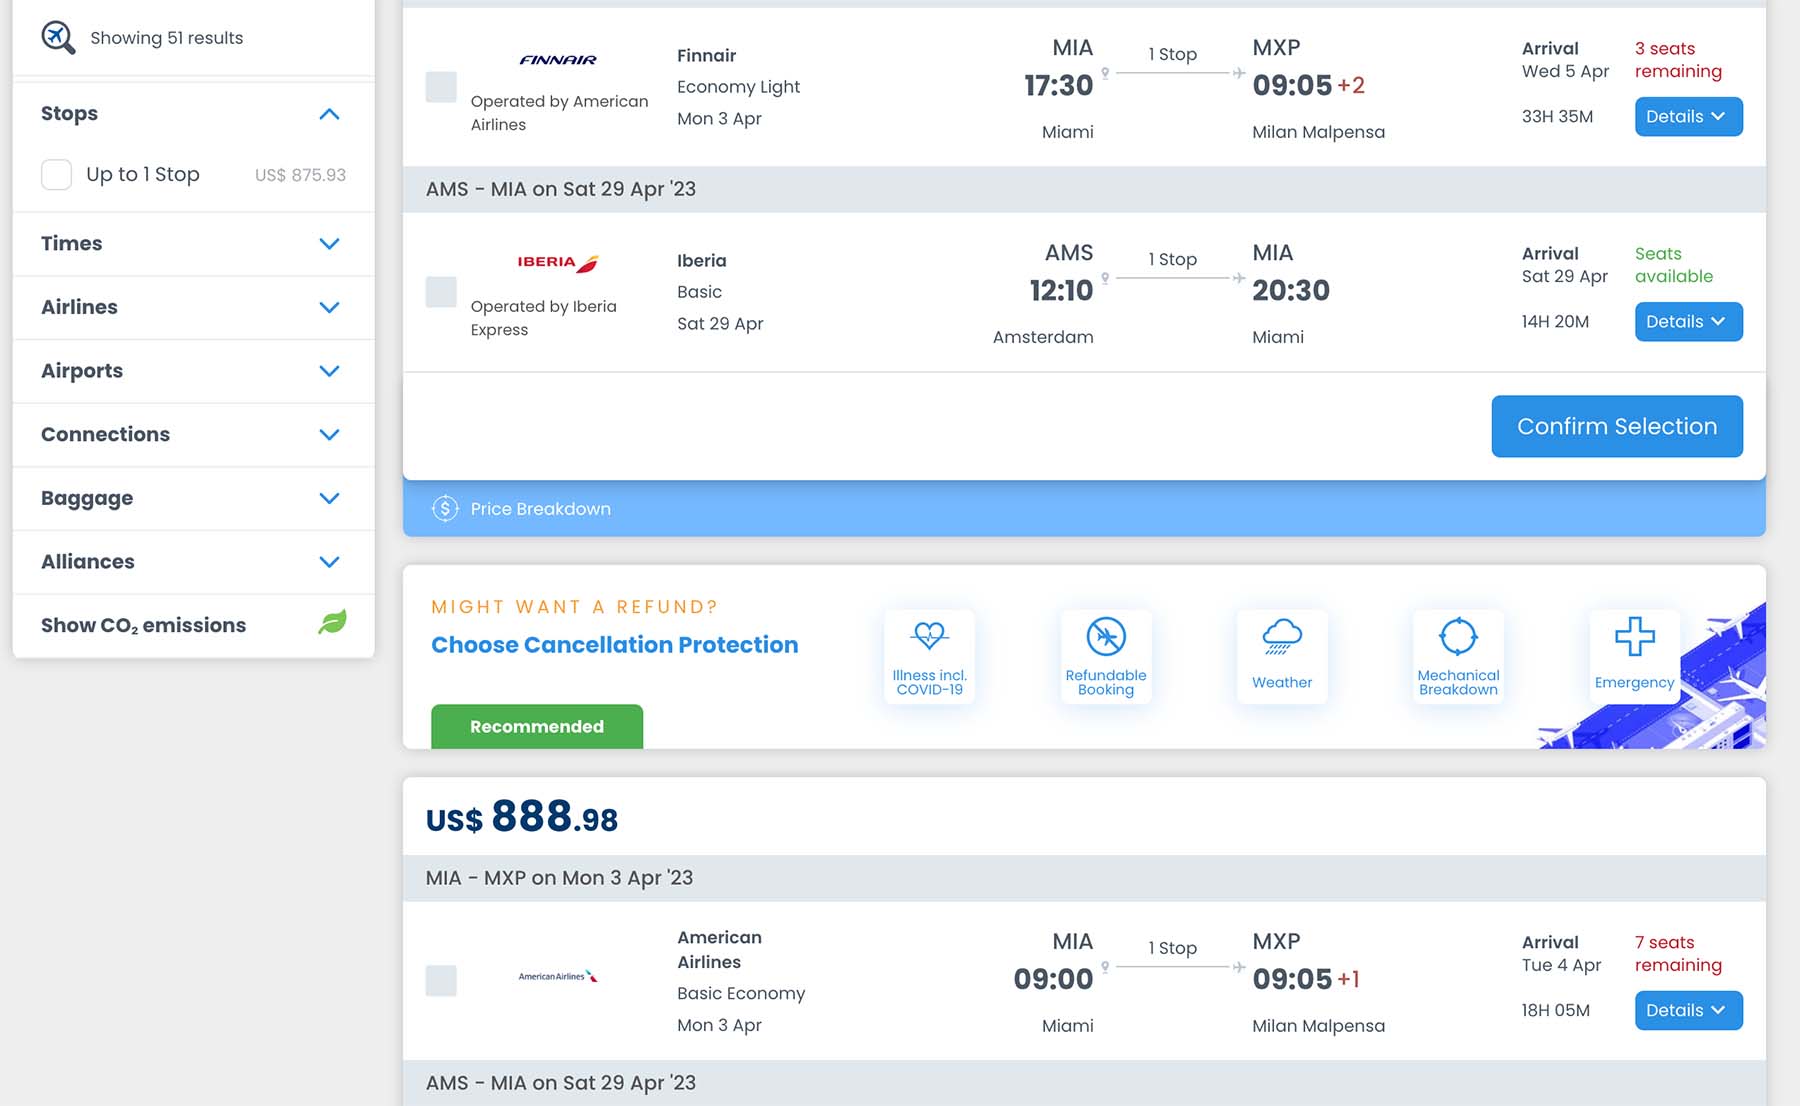Image resolution: width=1800 pixels, height=1106 pixels.
Task: Click the Mechanical Breakdown icon
Action: [x=1458, y=636]
